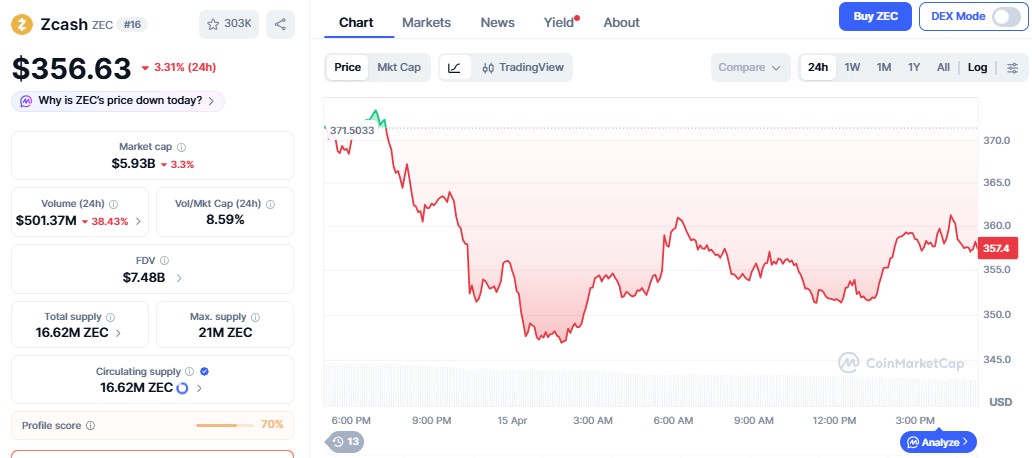Click the USD currency axis label
This screenshot has width=1032, height=458.
click(x=1000, y=401)
